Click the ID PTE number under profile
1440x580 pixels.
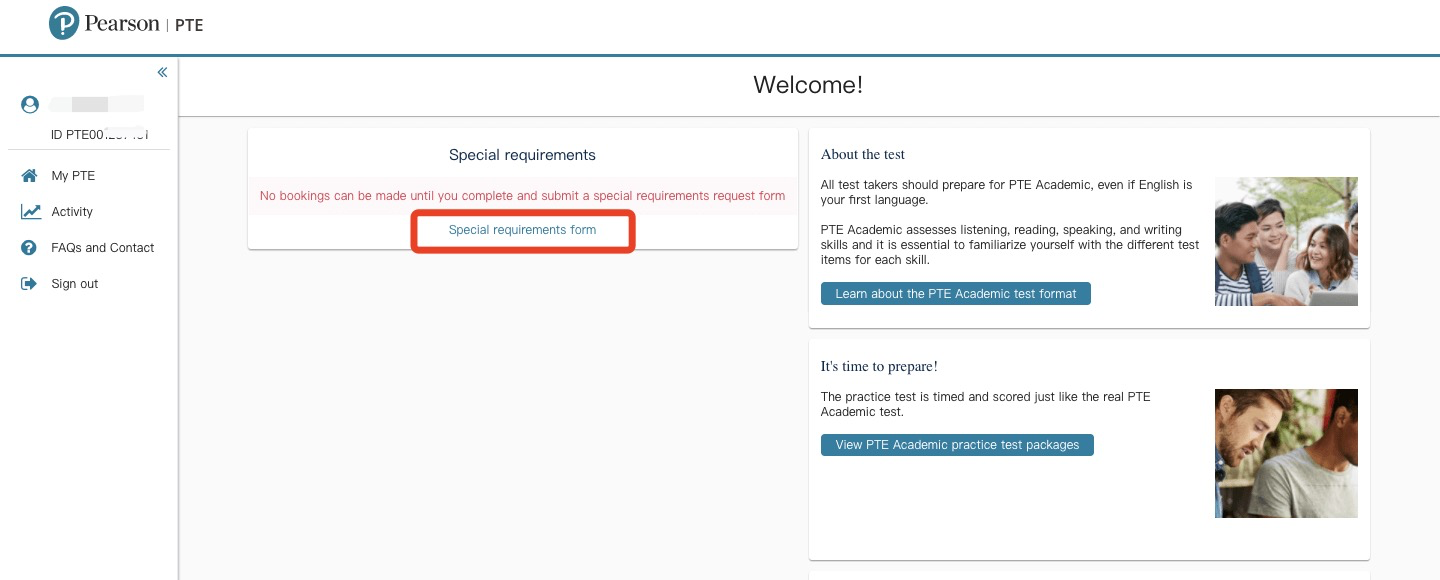[100, 135]
